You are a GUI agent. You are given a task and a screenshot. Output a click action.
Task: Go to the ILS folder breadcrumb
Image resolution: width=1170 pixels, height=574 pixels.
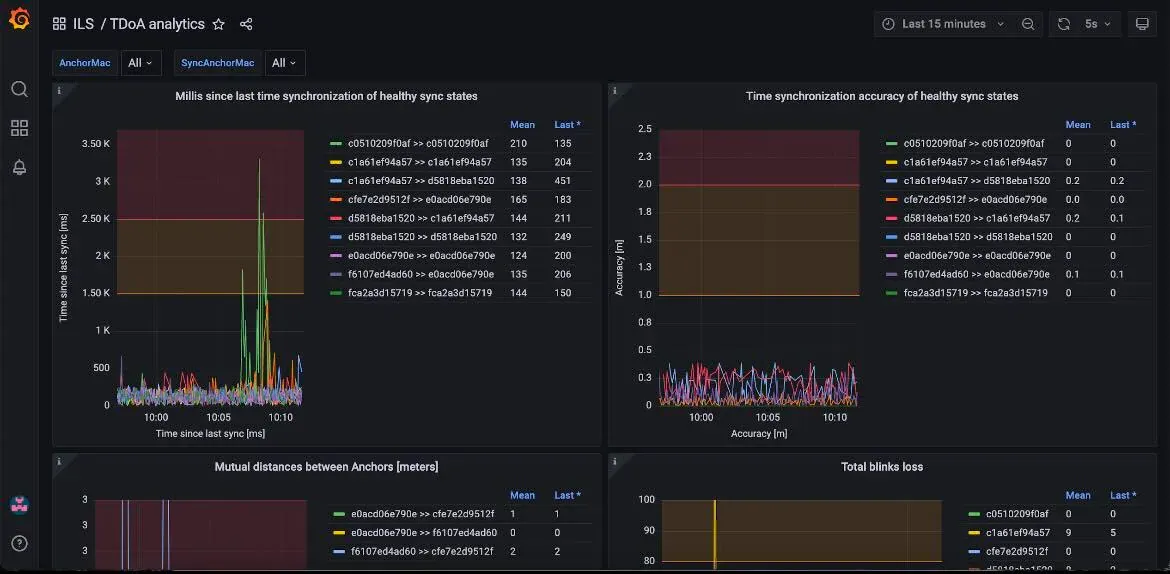[x=84, y=24]
